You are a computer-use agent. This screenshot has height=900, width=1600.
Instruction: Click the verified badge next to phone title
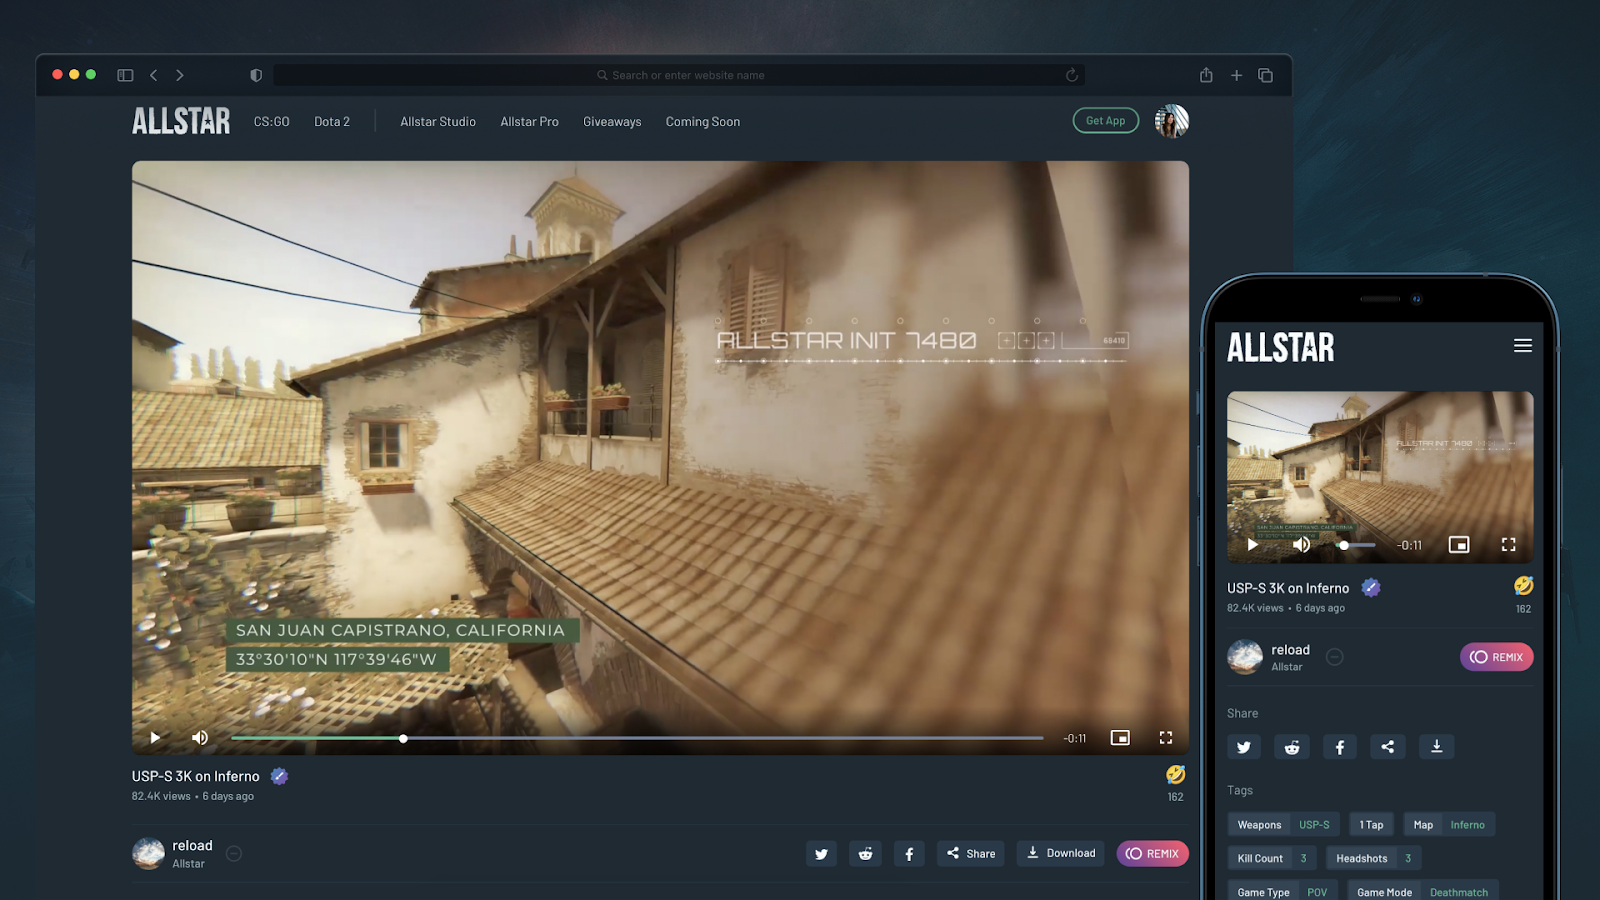click(x=1371, y=588)
